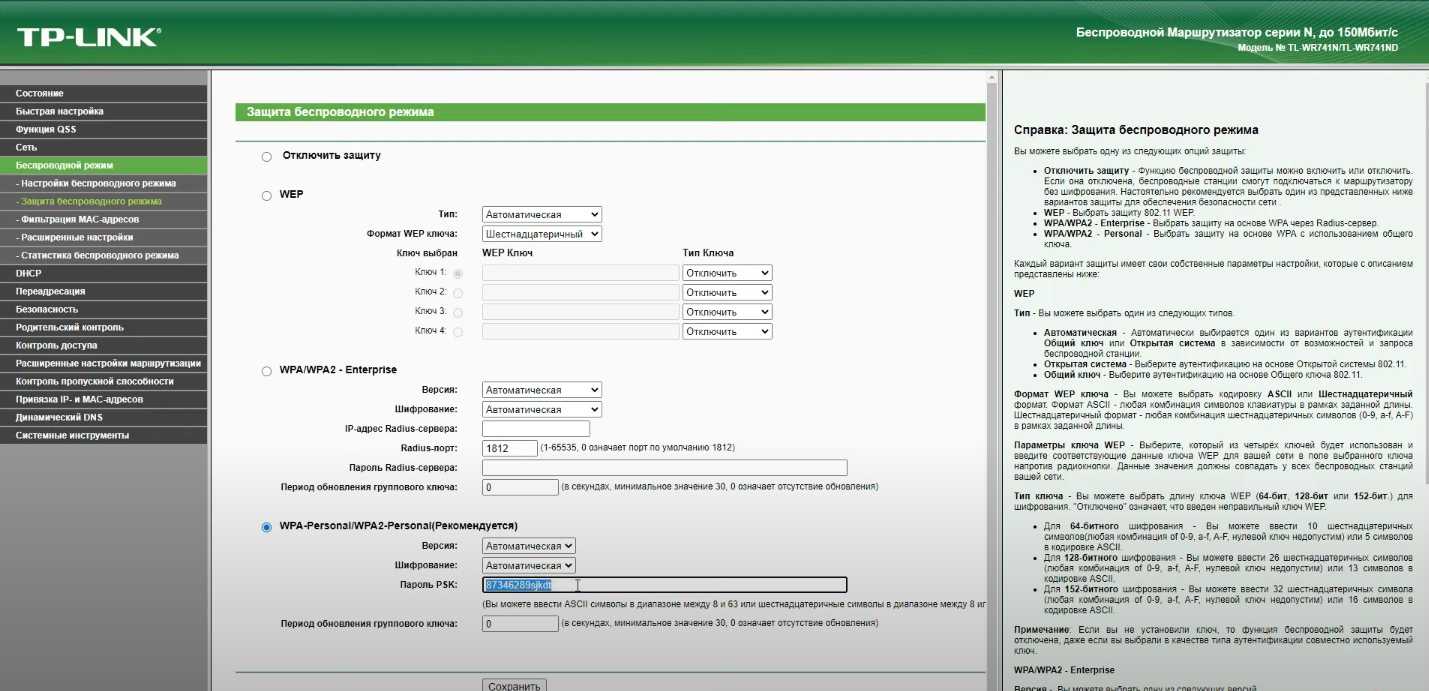
Task: Open the WEP Тип dropdown
Action: [541, 214]
